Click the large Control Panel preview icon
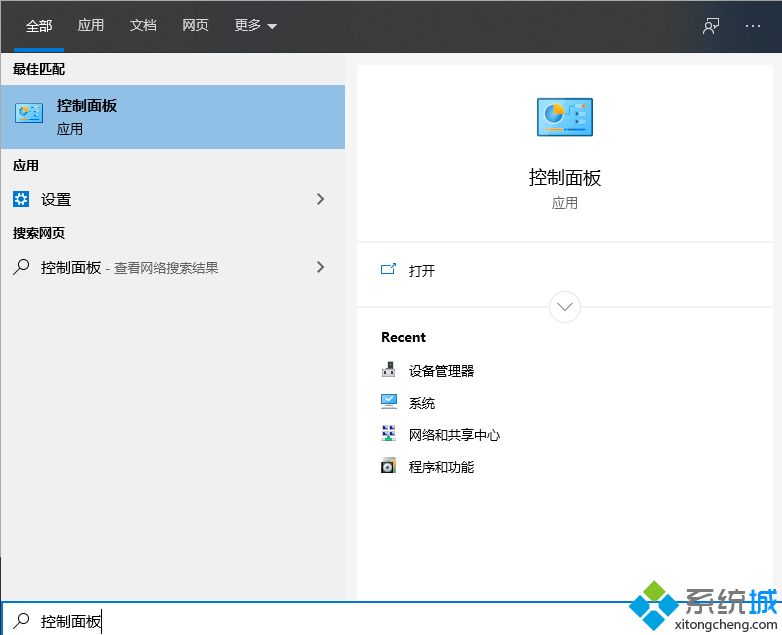The width and height of the screenshot is (782, 635). (x=564, y=117)
